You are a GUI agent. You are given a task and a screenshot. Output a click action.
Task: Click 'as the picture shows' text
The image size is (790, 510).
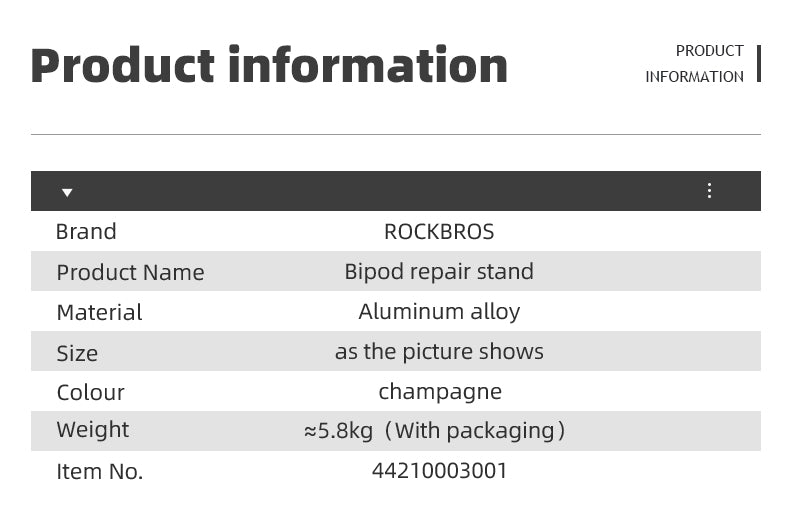tap(439, 351)
